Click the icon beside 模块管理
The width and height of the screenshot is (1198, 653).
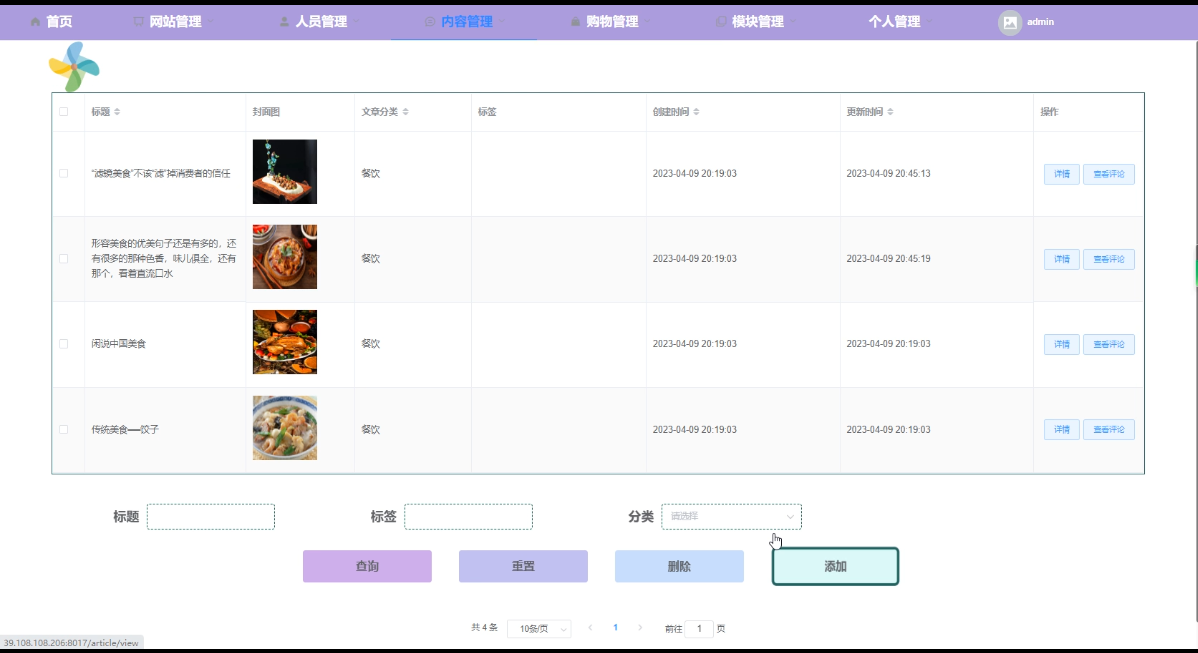[x=720, y=22]
